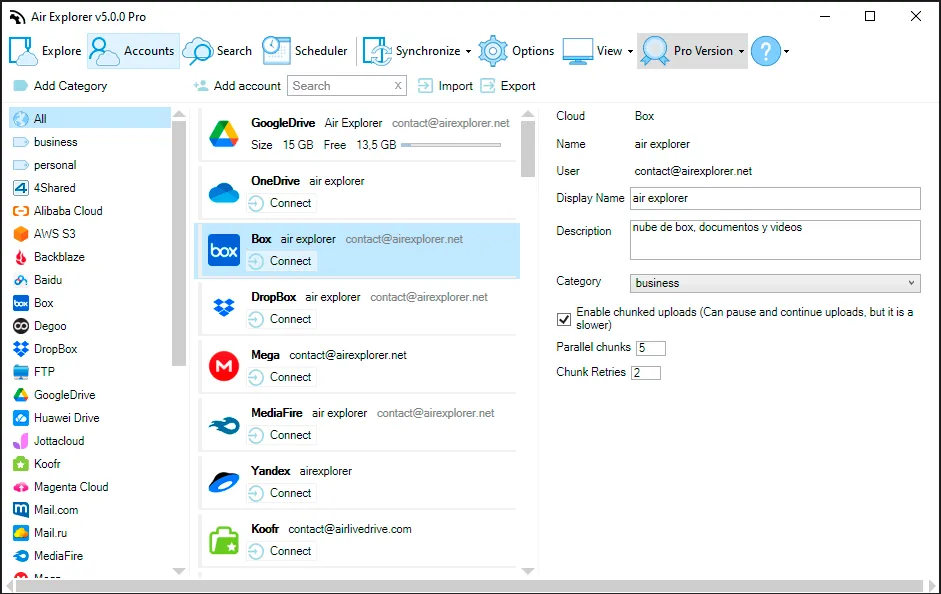Select Mail.ru in the sidebar
The image size is (941, 594).
click(x=90, y=533)
